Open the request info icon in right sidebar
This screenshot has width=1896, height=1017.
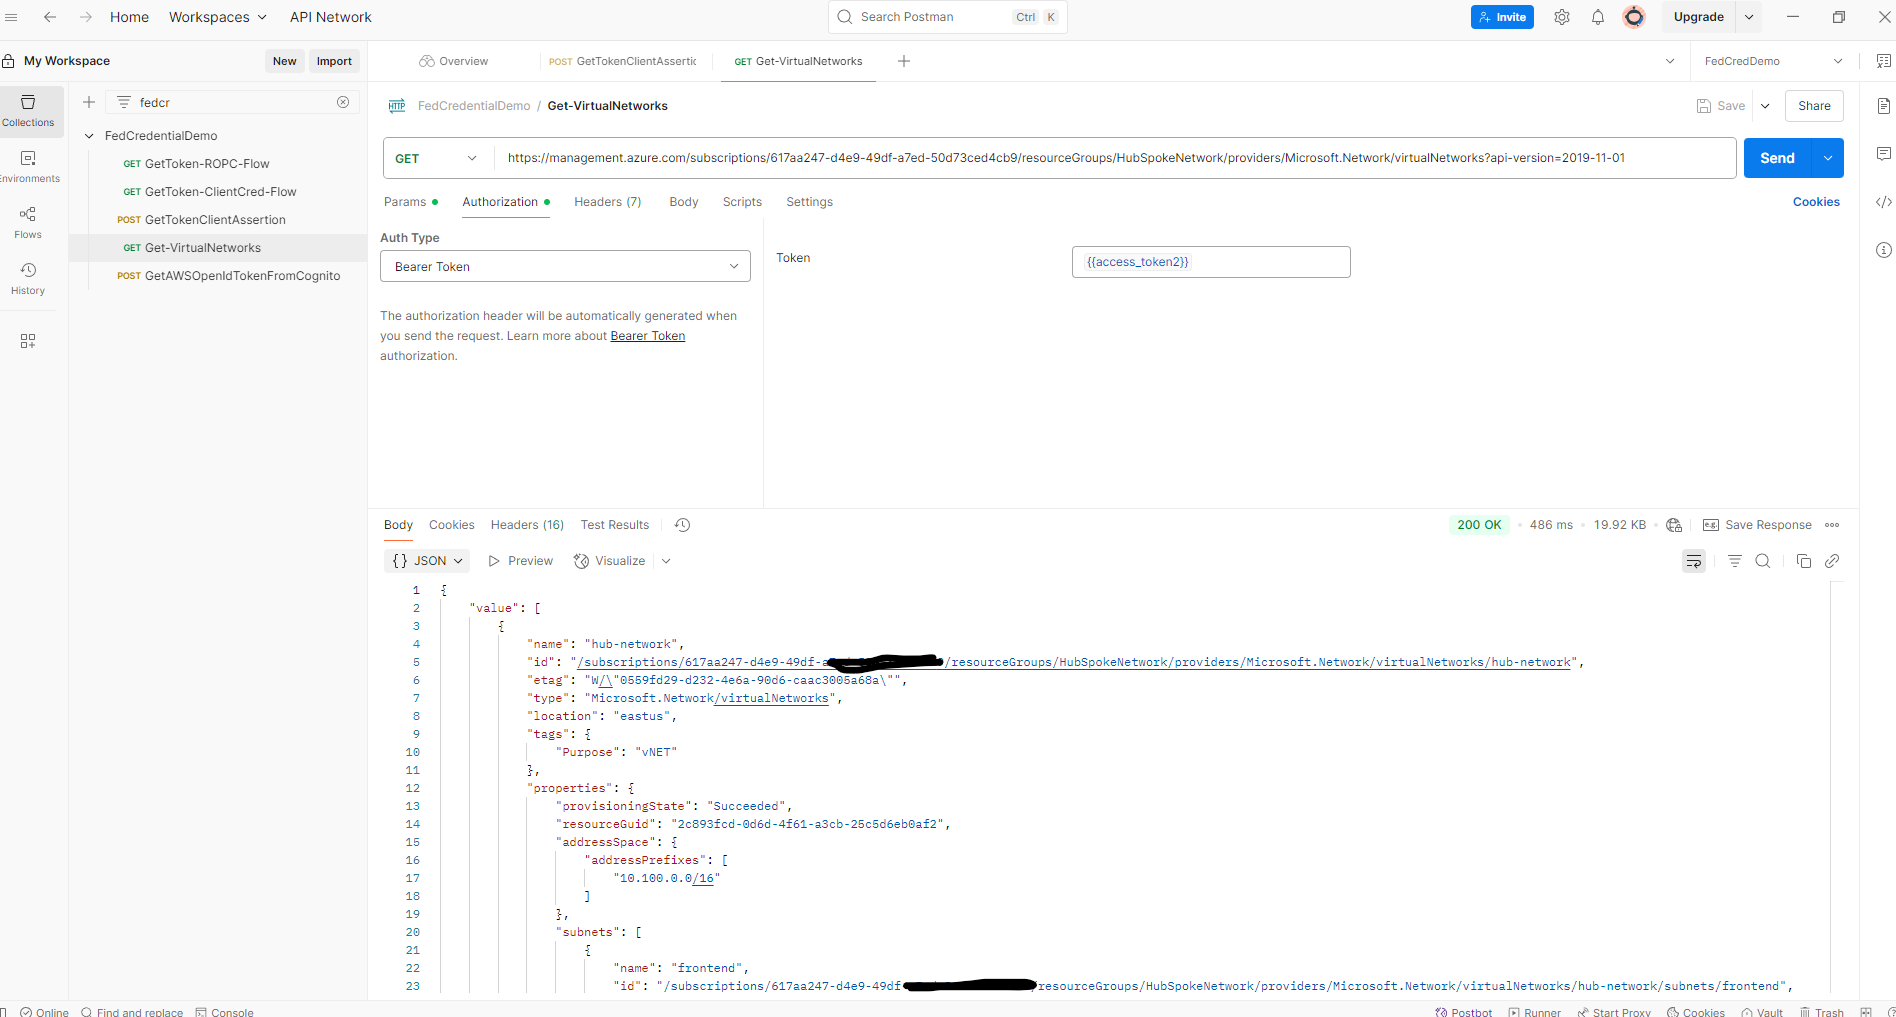(x=1884, y=250)
